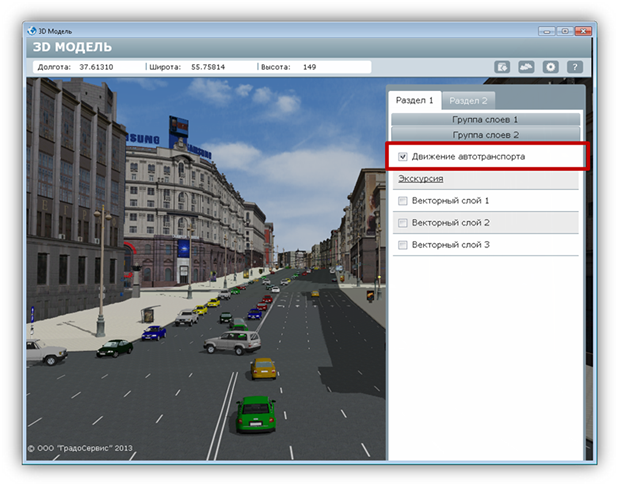
Task: Select the Раздел 1 tab
Action: [415, 100]
